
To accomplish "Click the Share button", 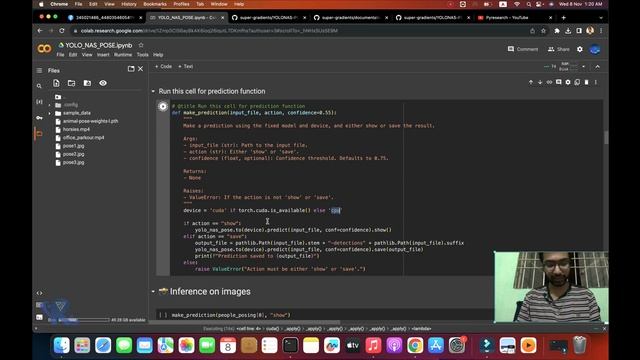I will [559, 49].
